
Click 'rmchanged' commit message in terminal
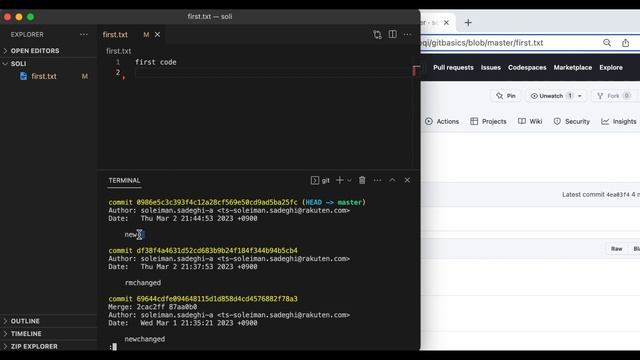(143, 283)
